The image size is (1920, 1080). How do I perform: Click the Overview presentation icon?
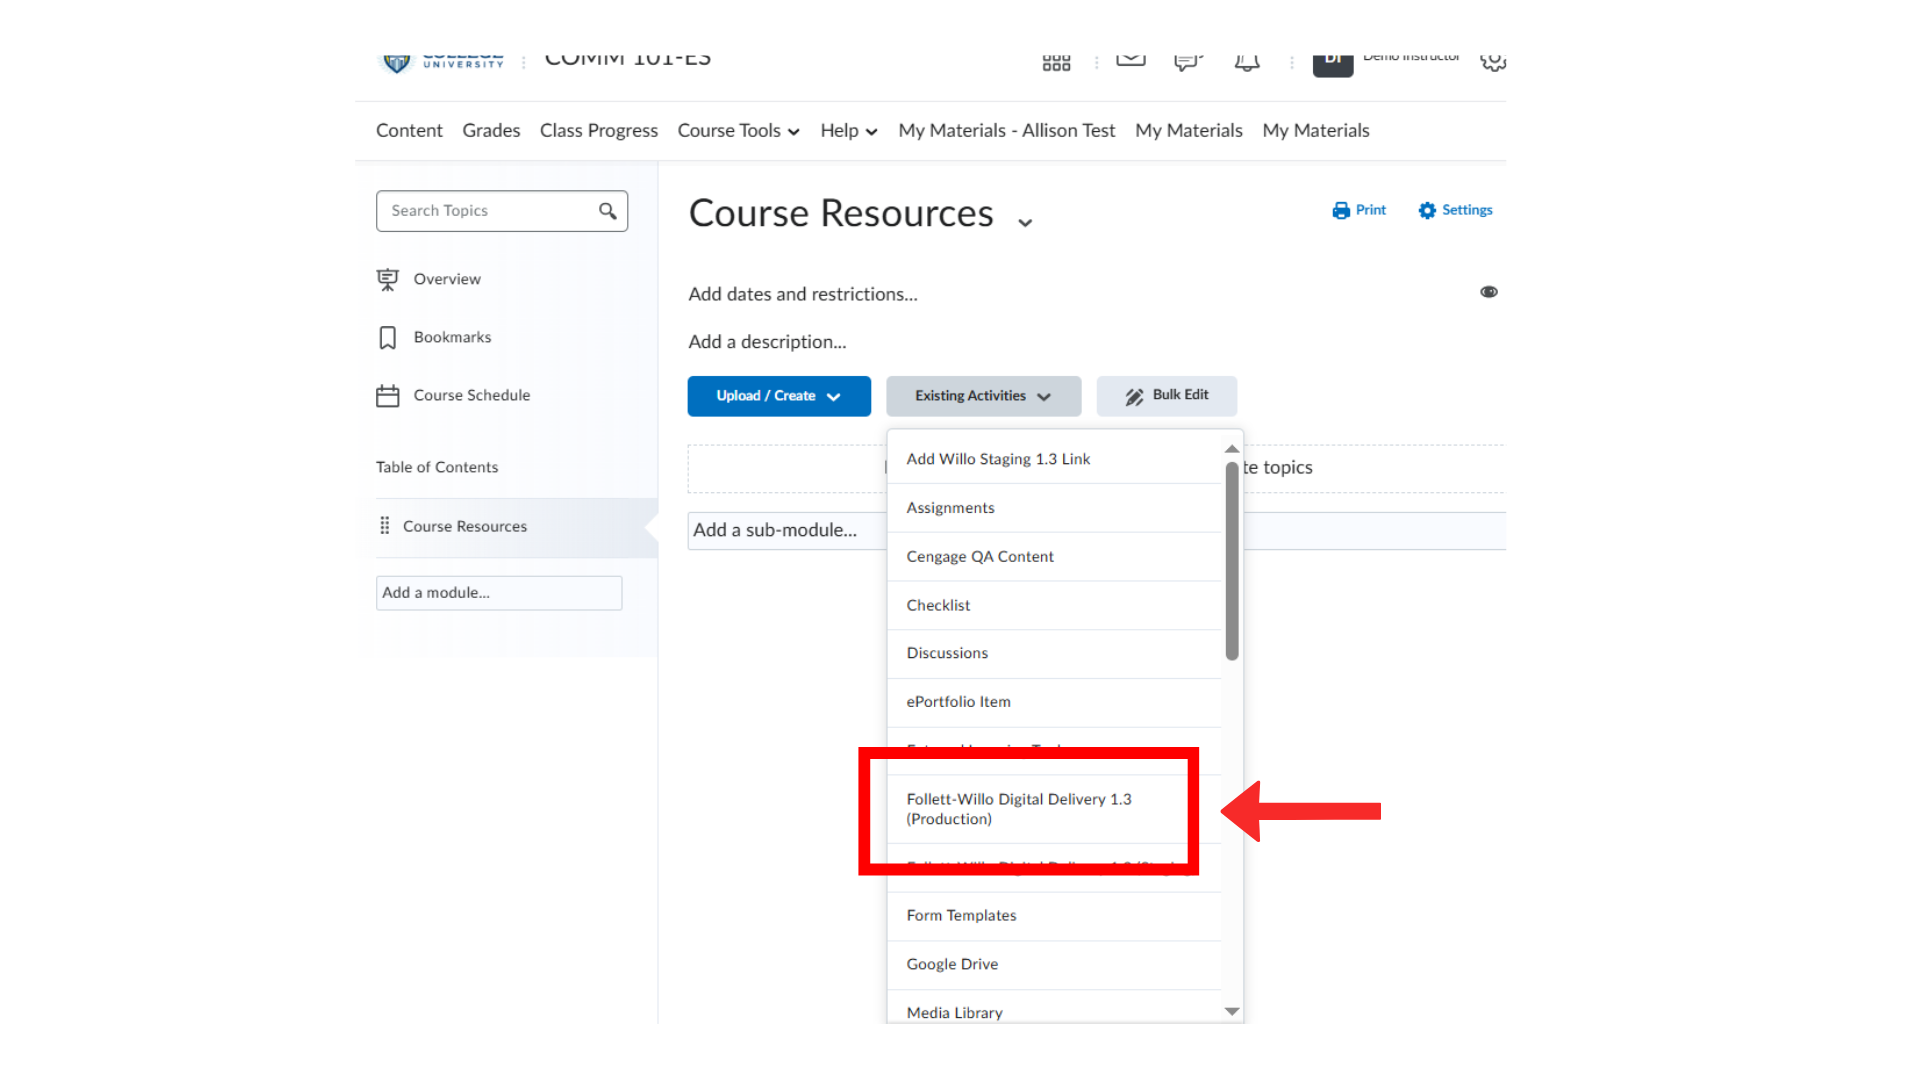coord(387,279)
